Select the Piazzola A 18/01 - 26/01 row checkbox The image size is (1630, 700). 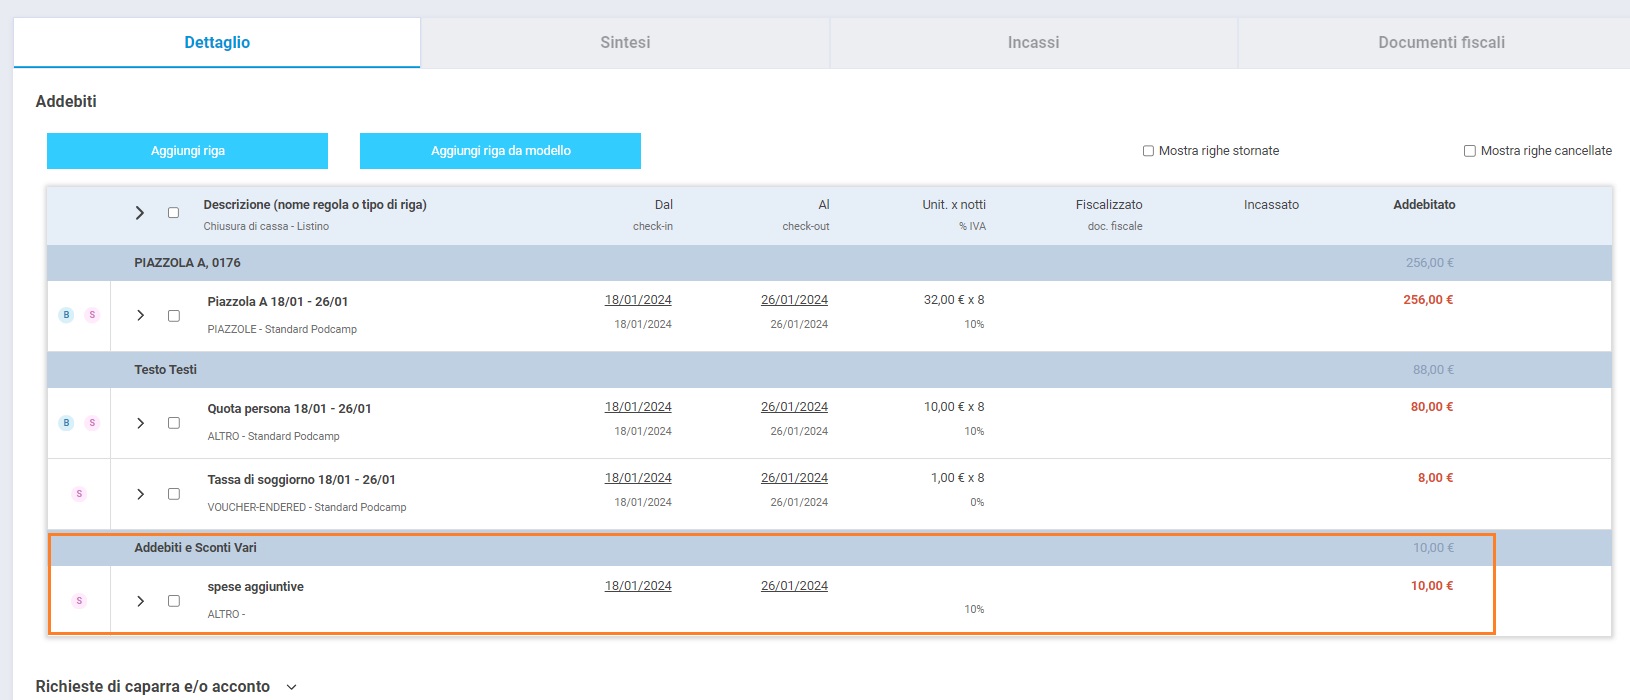point(174,316)
